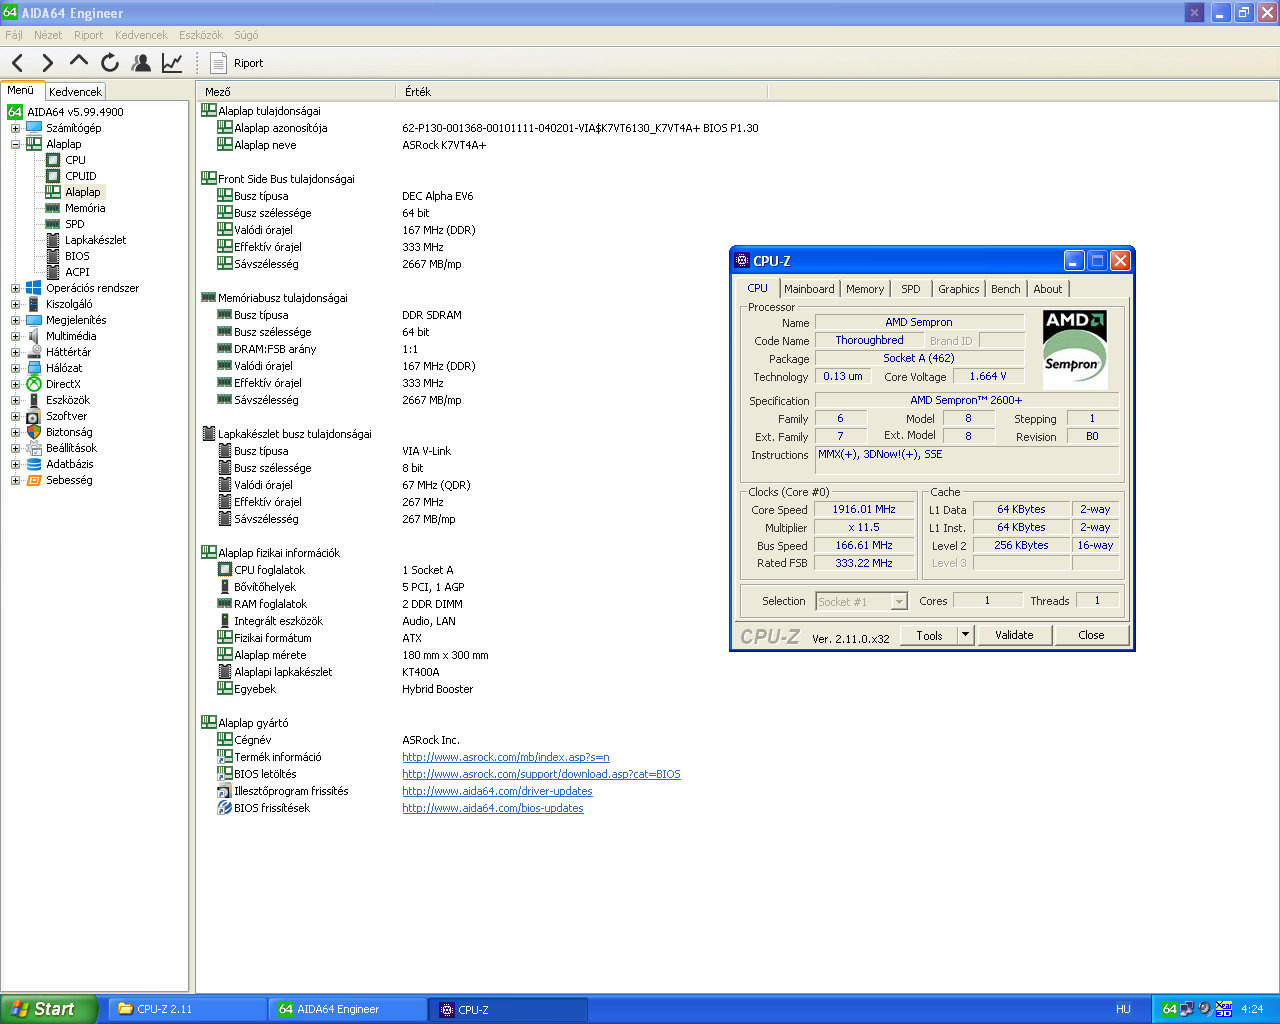Select the Szoftver tree item
The image size is (1280, 1024).
pyautogui.click(x=66, y=416)
